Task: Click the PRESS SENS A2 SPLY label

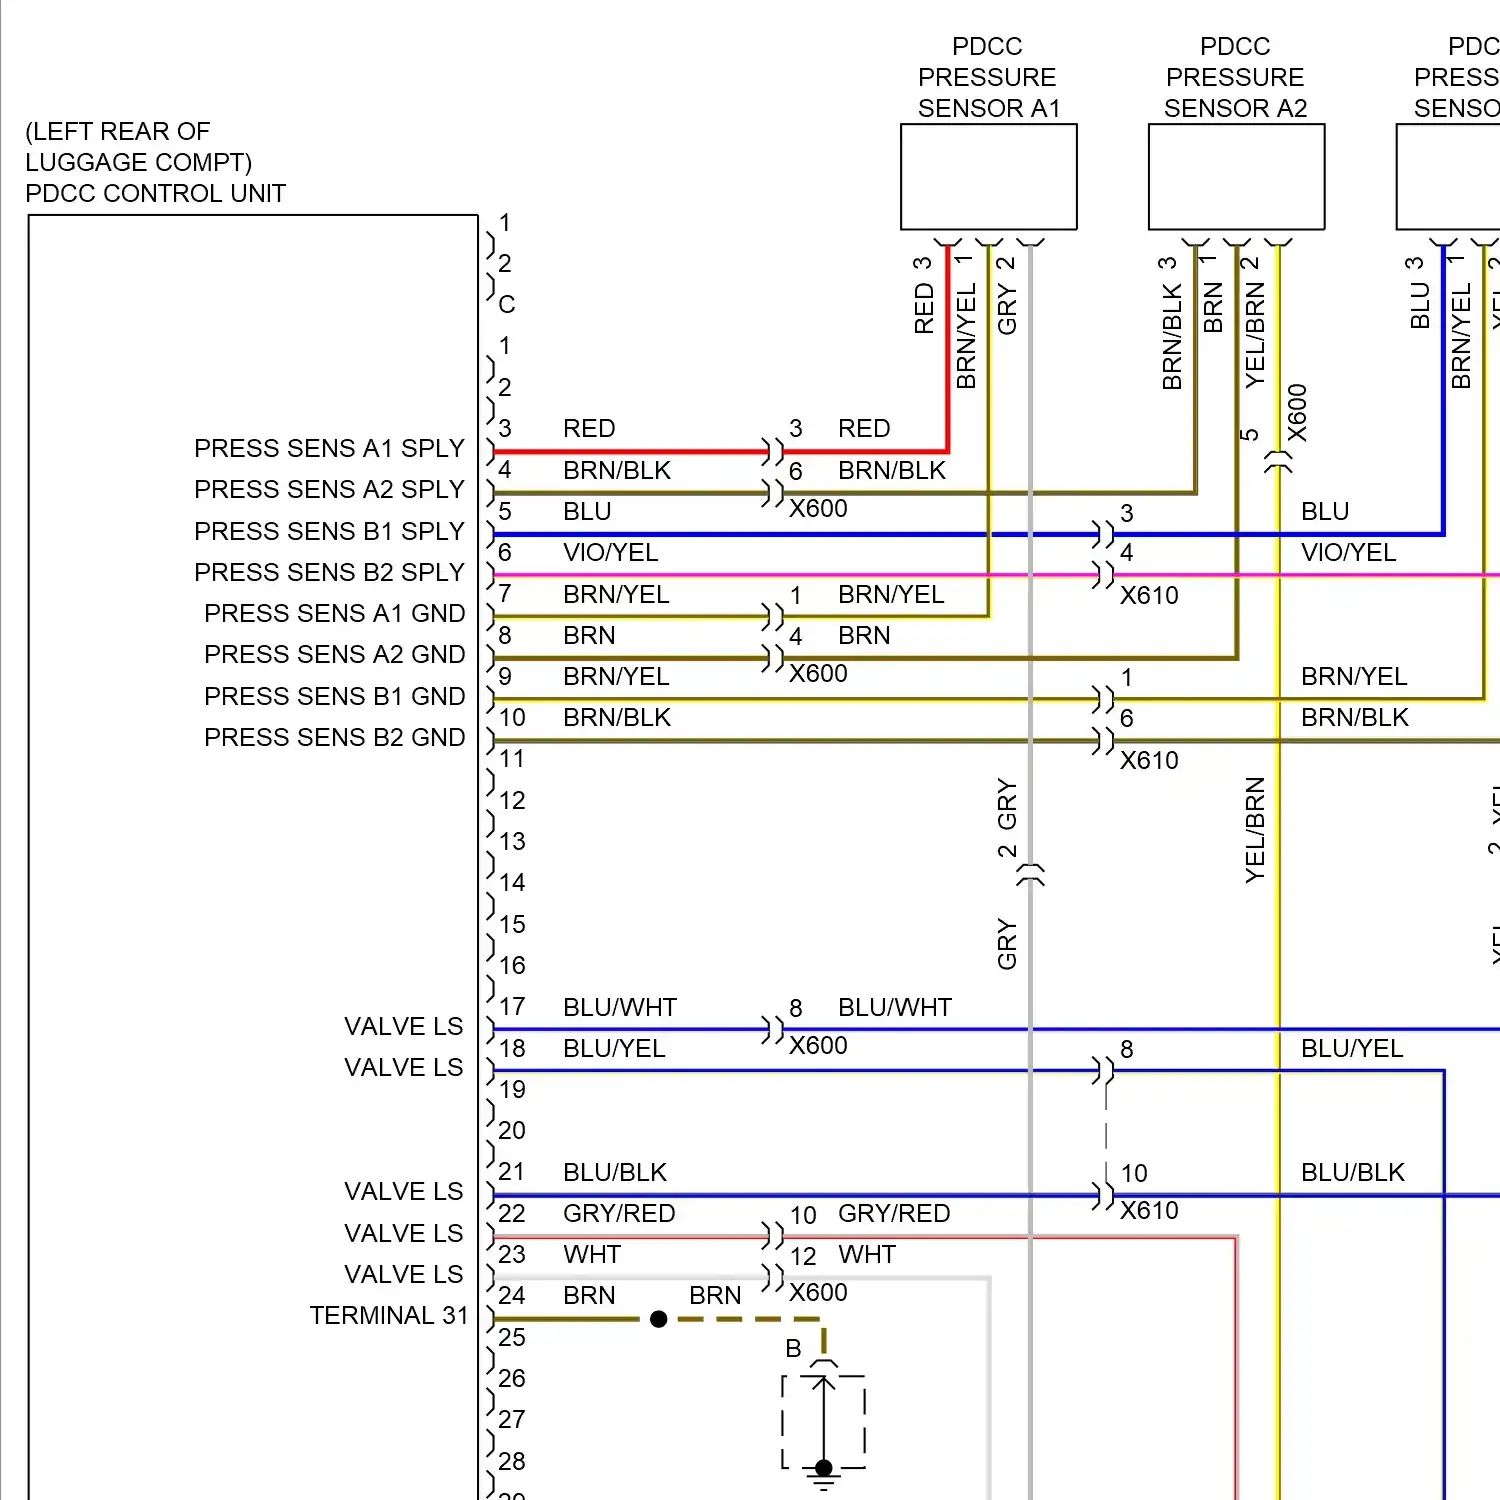Action: (329, 489)
